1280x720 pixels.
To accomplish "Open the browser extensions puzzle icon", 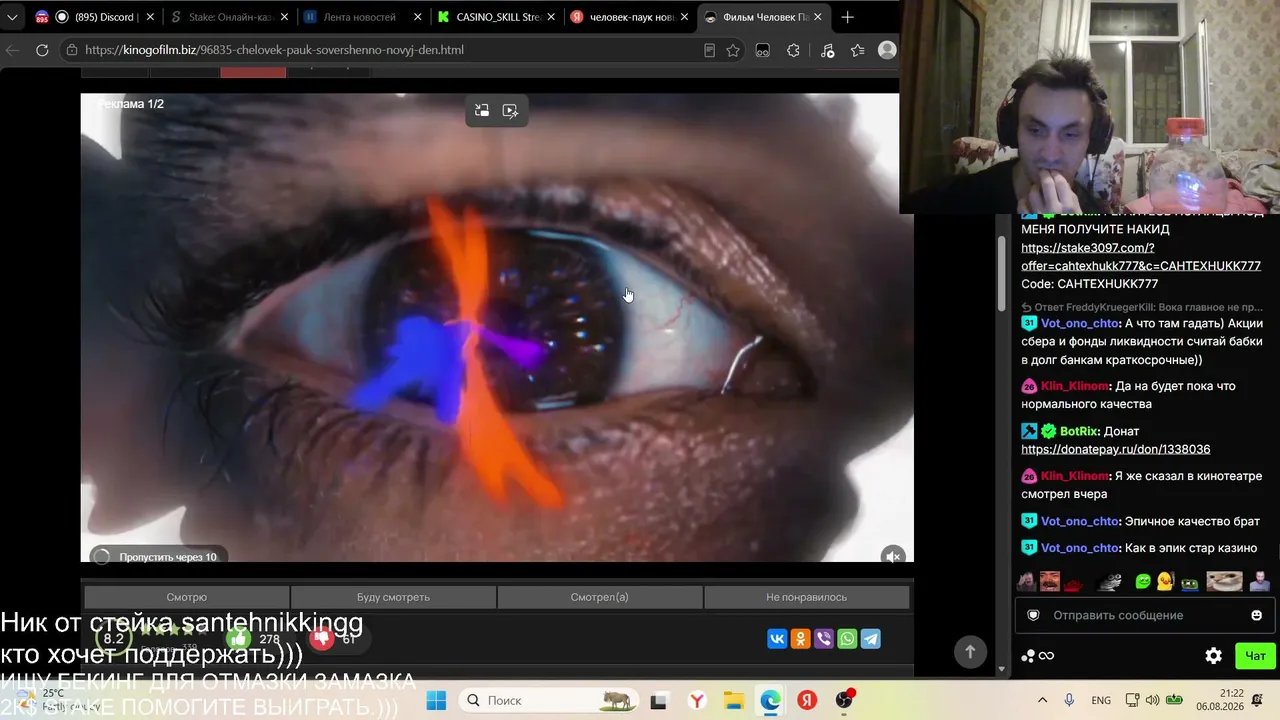I will 794,50.
